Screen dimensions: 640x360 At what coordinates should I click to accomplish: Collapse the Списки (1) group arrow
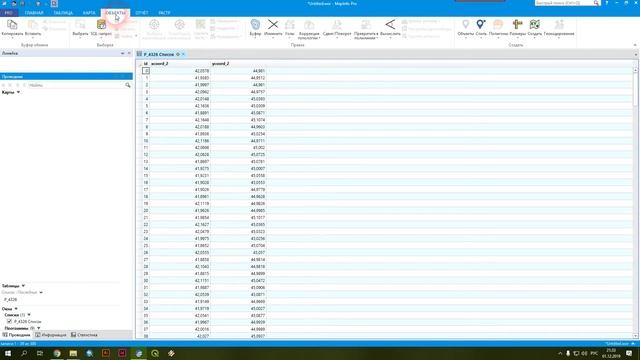tap(29, 315)
